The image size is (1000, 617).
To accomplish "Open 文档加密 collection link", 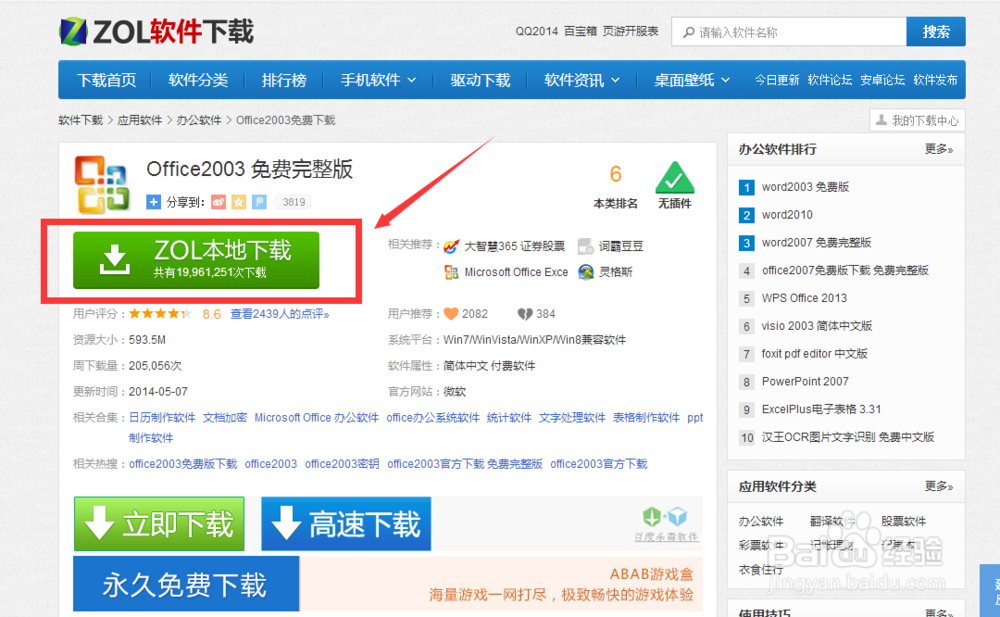I will [224, 417].
